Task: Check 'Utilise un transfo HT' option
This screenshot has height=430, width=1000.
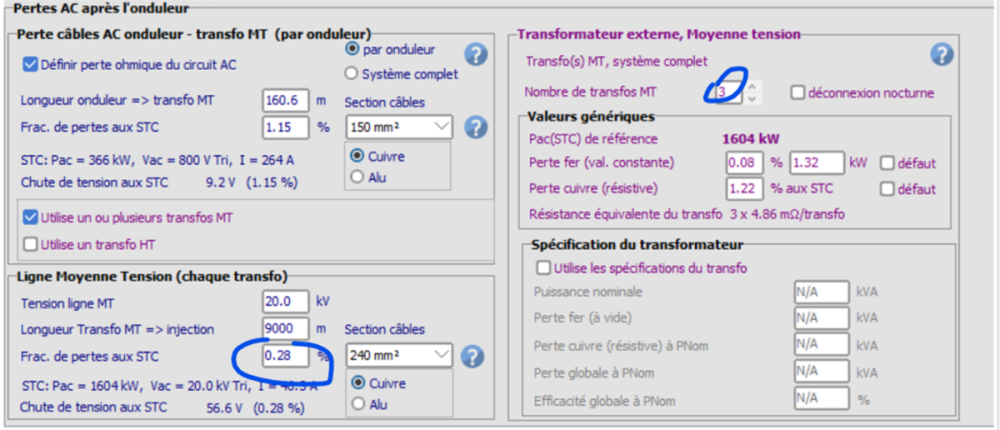Action: (x=30, y=244)
